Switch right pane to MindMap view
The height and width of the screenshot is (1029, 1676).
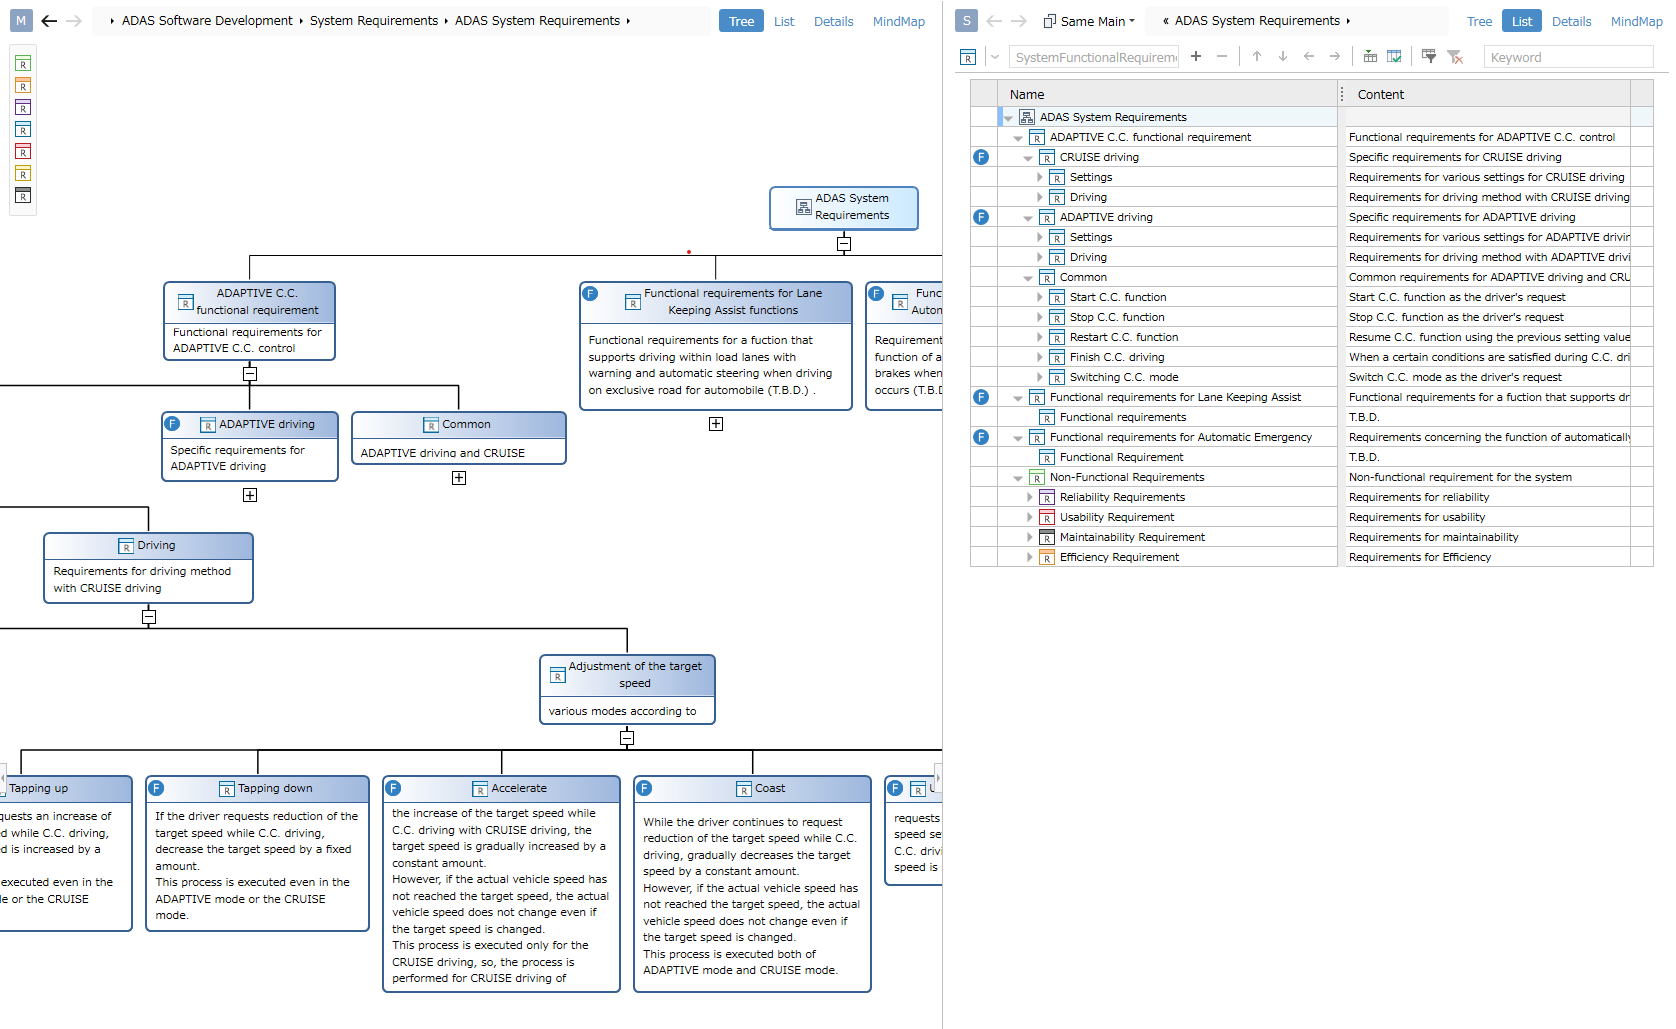click(x=1636, y=21)
